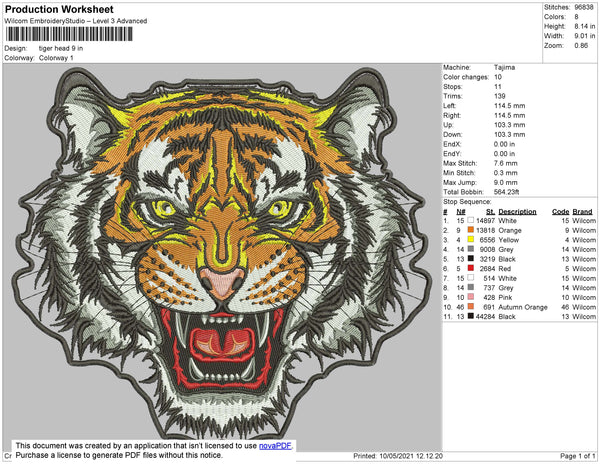Select the White color swatch in row 1

(x=470, y=221)
